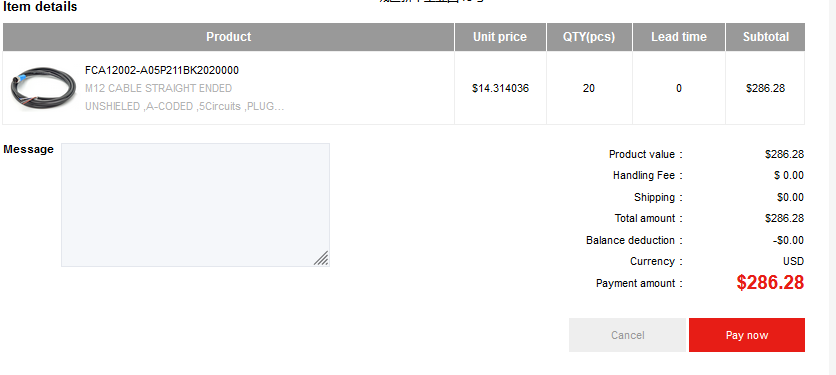This screenshot has width=836, height=375.
Task: Click the Handling Fee amount
Action: point(789,175)
